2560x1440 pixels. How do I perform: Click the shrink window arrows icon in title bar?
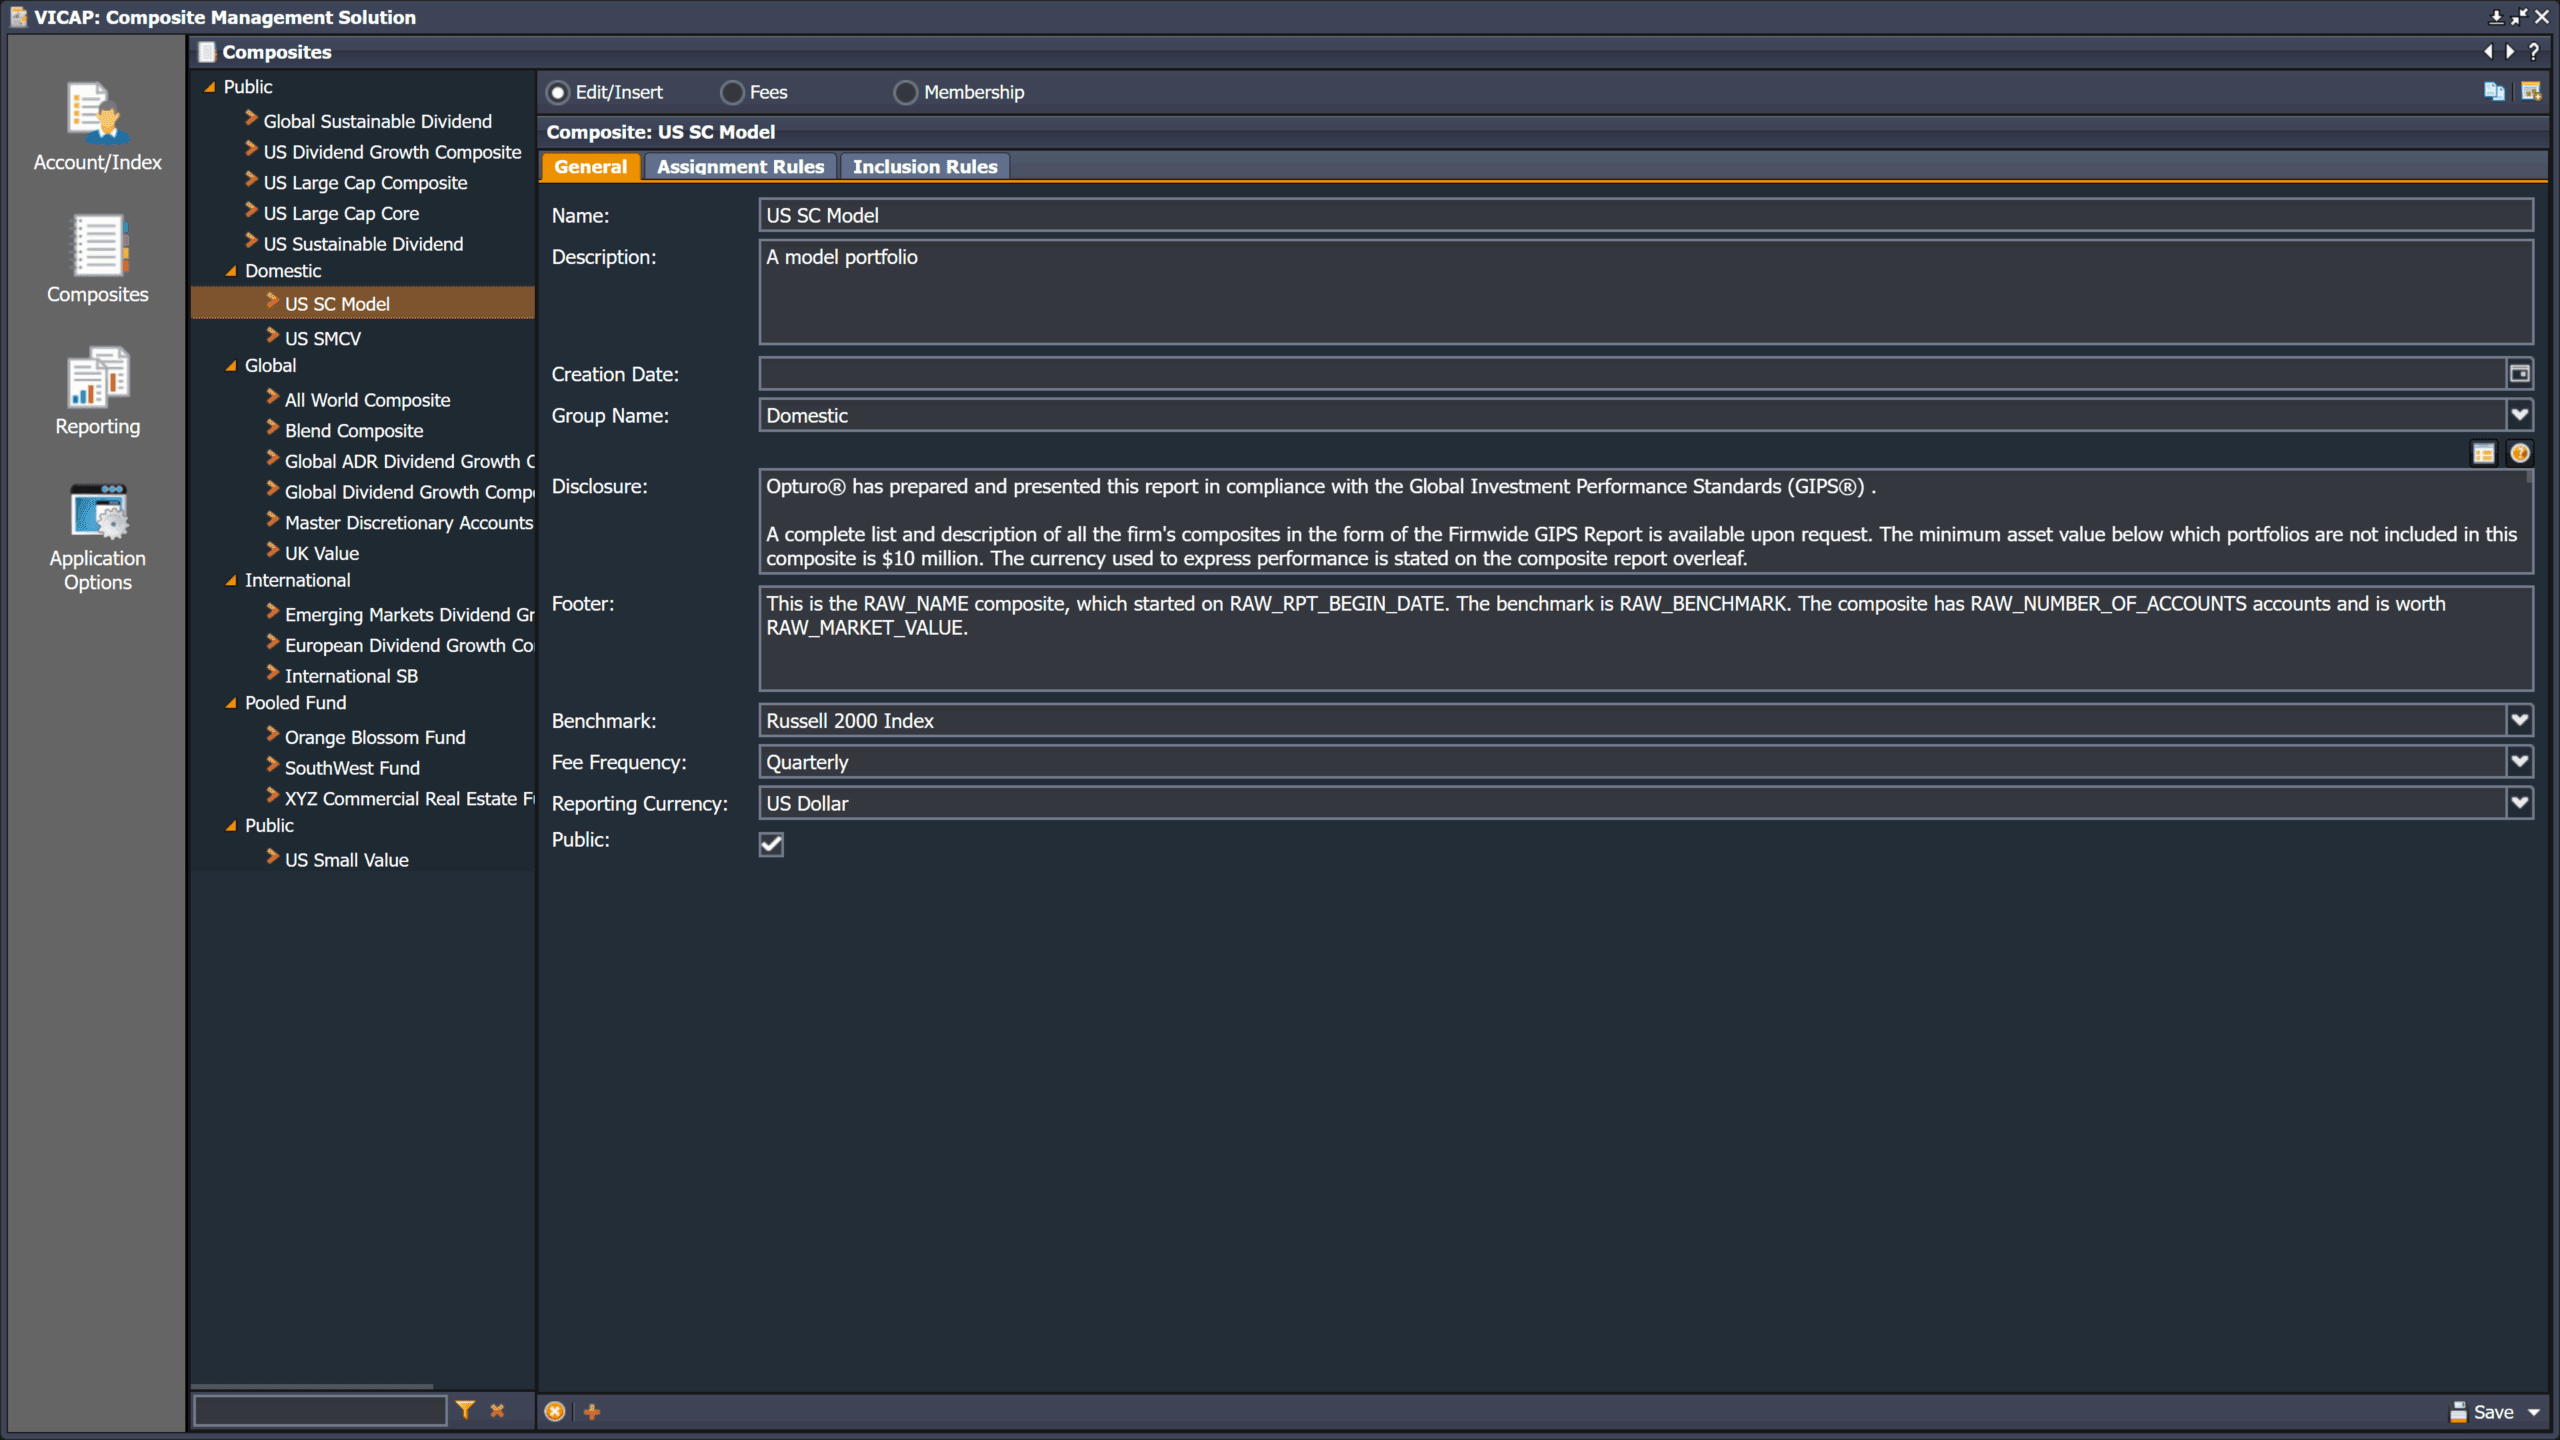[2519, 17]
